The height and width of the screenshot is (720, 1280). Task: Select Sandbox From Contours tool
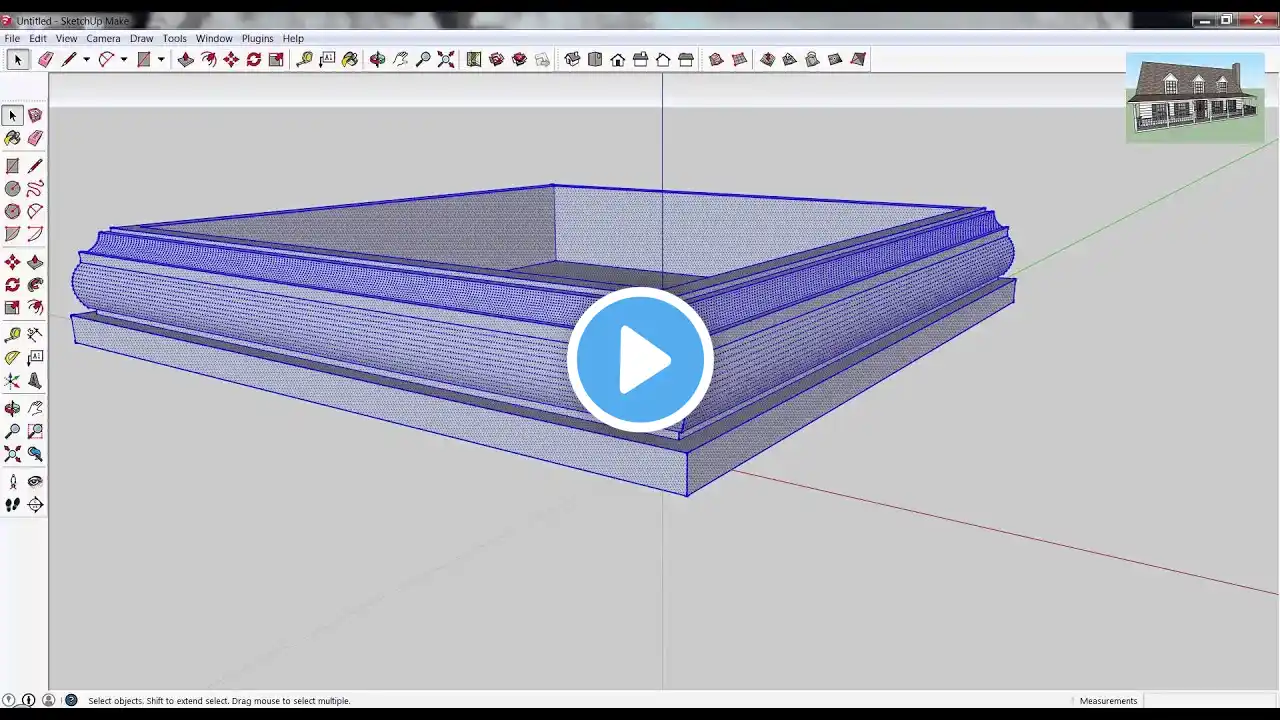point(716,60)
